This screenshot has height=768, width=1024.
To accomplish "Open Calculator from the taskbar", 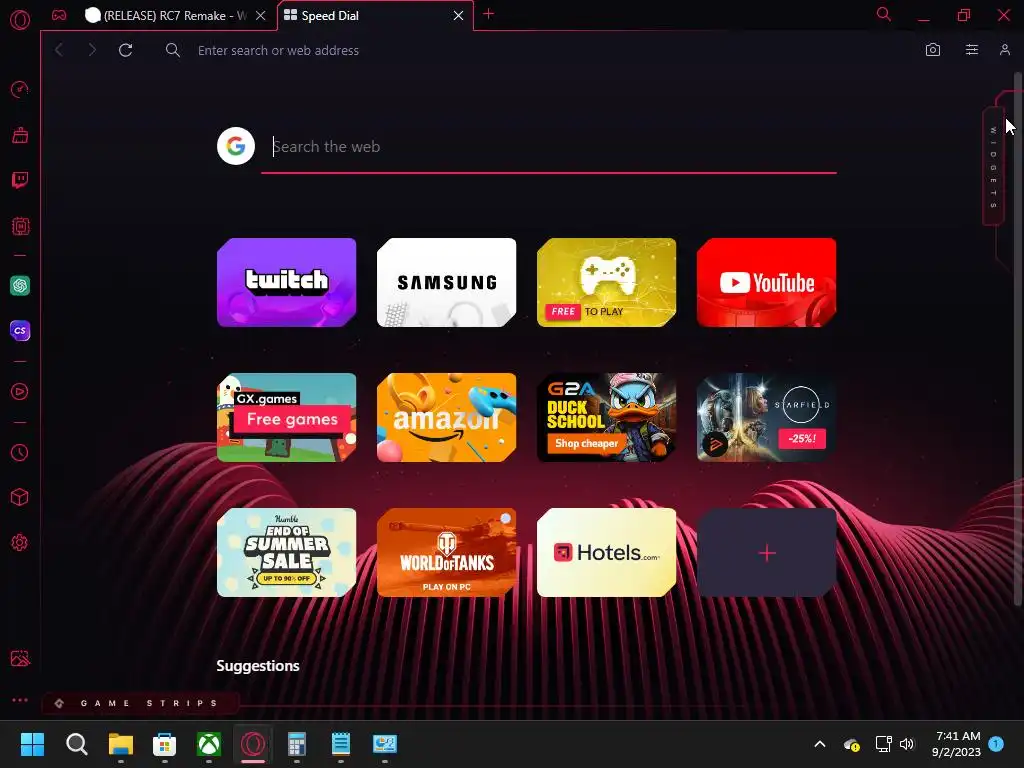I will pos(297,744).
